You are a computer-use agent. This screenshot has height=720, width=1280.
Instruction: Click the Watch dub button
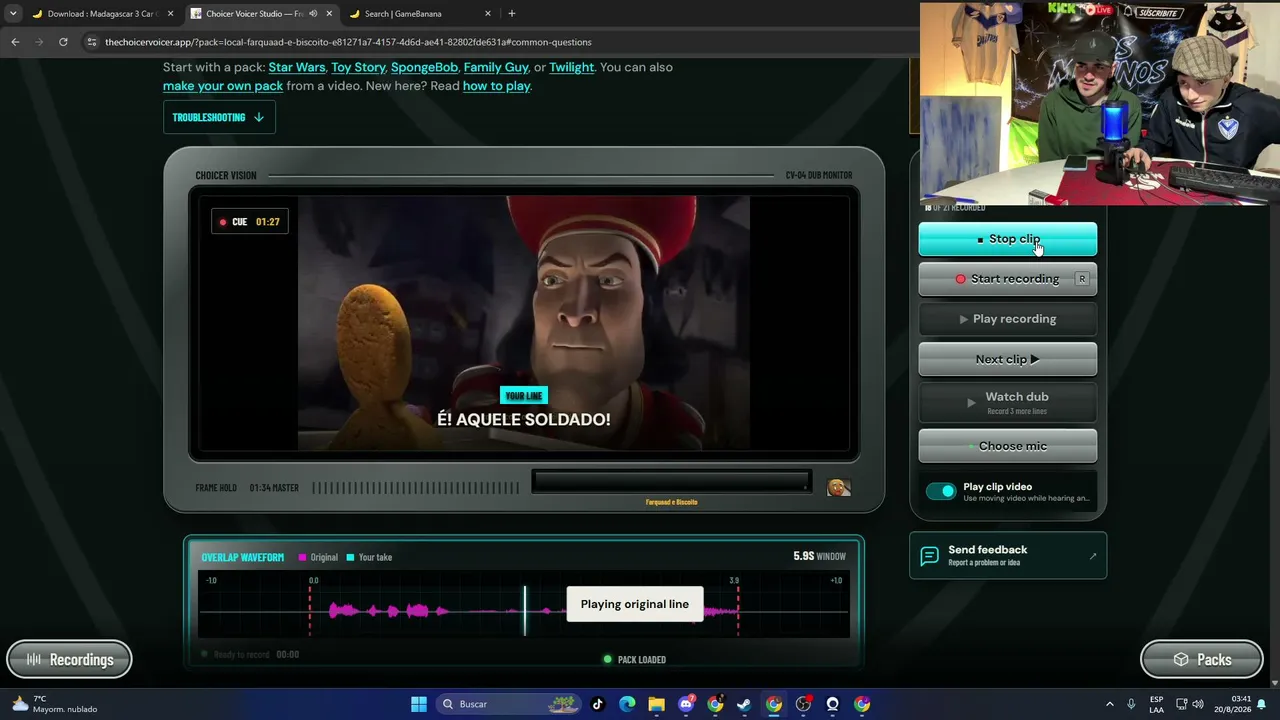(x=1007, y=402)
